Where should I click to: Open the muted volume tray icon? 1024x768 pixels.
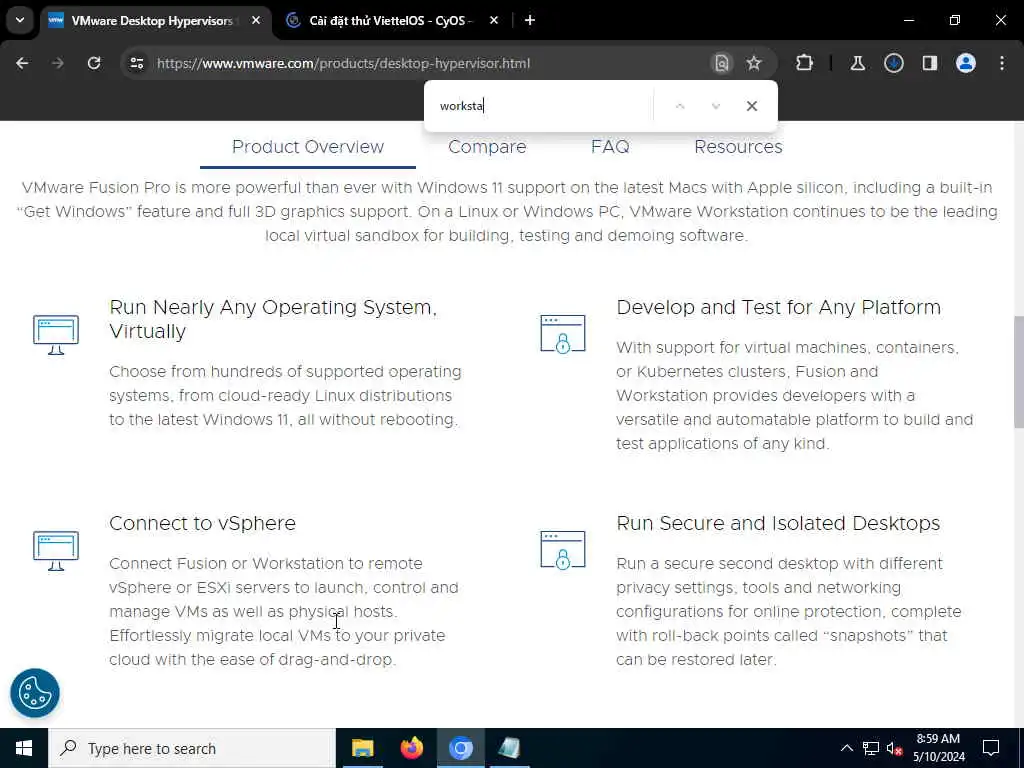(895, 749)
